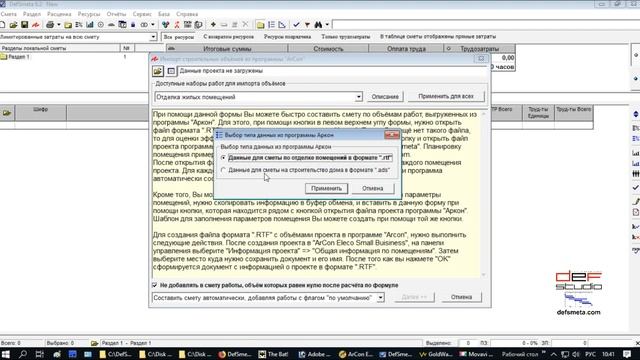The height and width of the screenshot is (360, 640).
Task: Click the Task View taskbar icon
Action: pos(40,354)
